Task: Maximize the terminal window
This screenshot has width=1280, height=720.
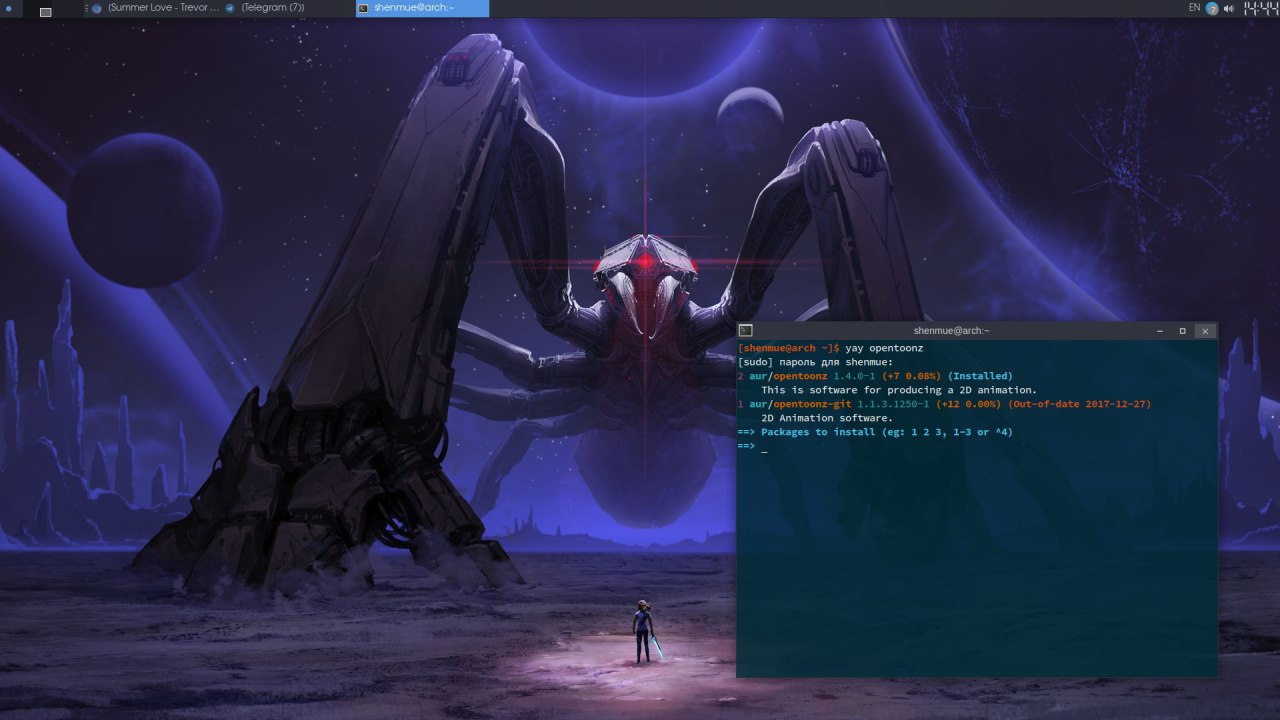Action: [x=1182, y=330]
